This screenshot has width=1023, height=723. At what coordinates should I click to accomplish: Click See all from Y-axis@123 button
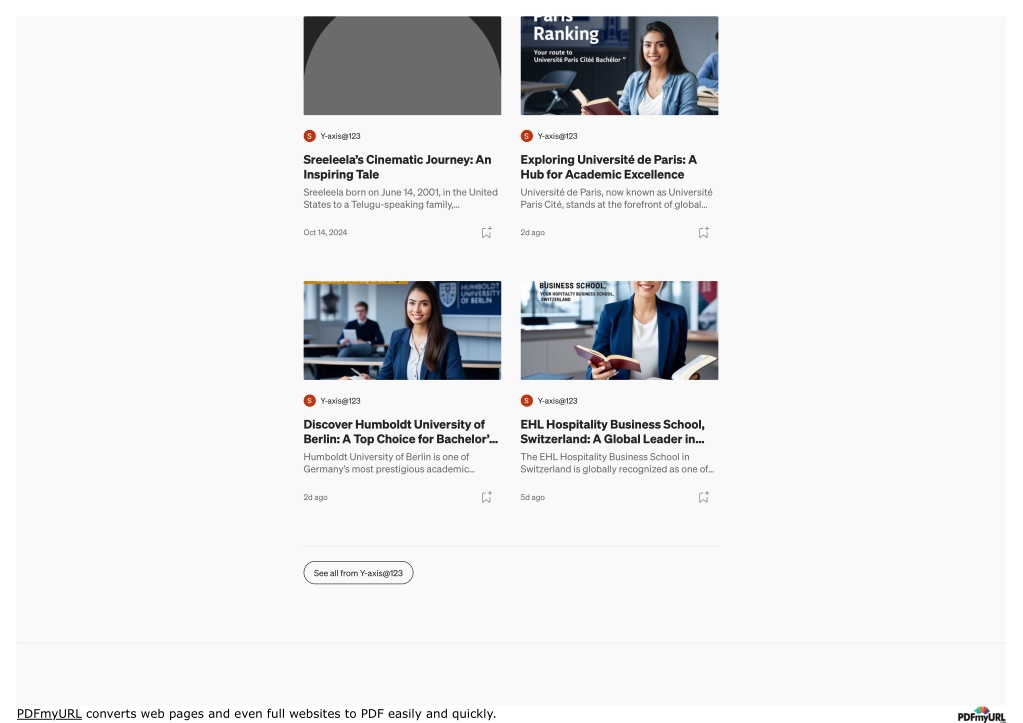[358, 573]
